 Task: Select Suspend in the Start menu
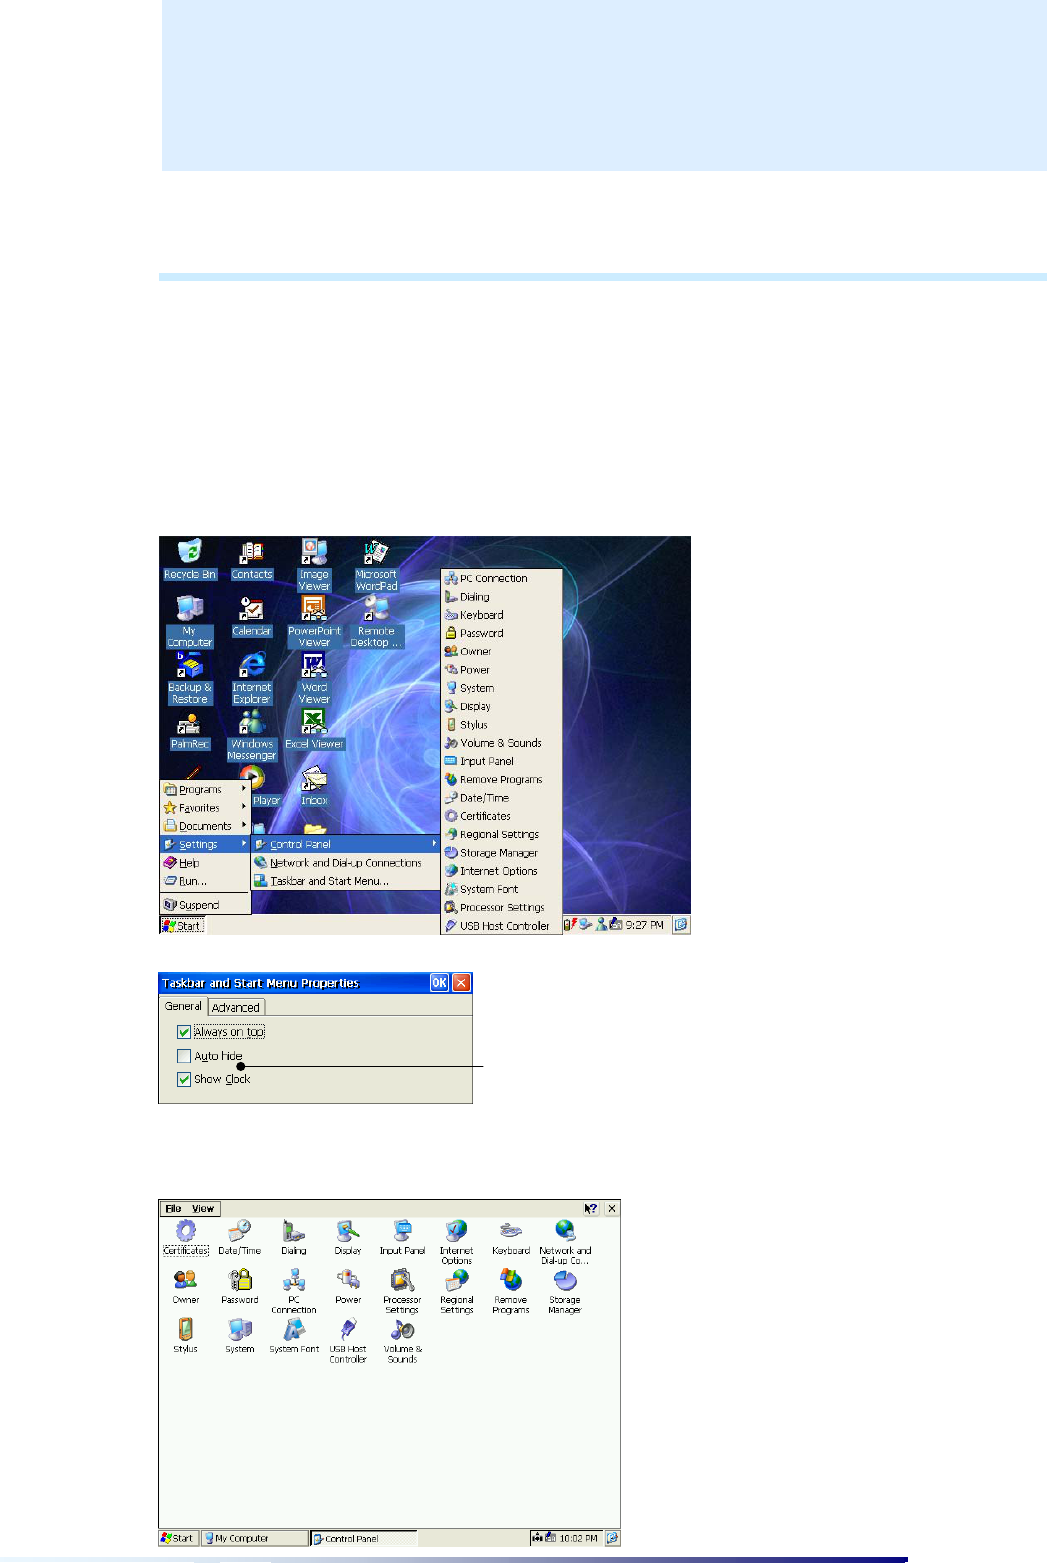point(205,905)
